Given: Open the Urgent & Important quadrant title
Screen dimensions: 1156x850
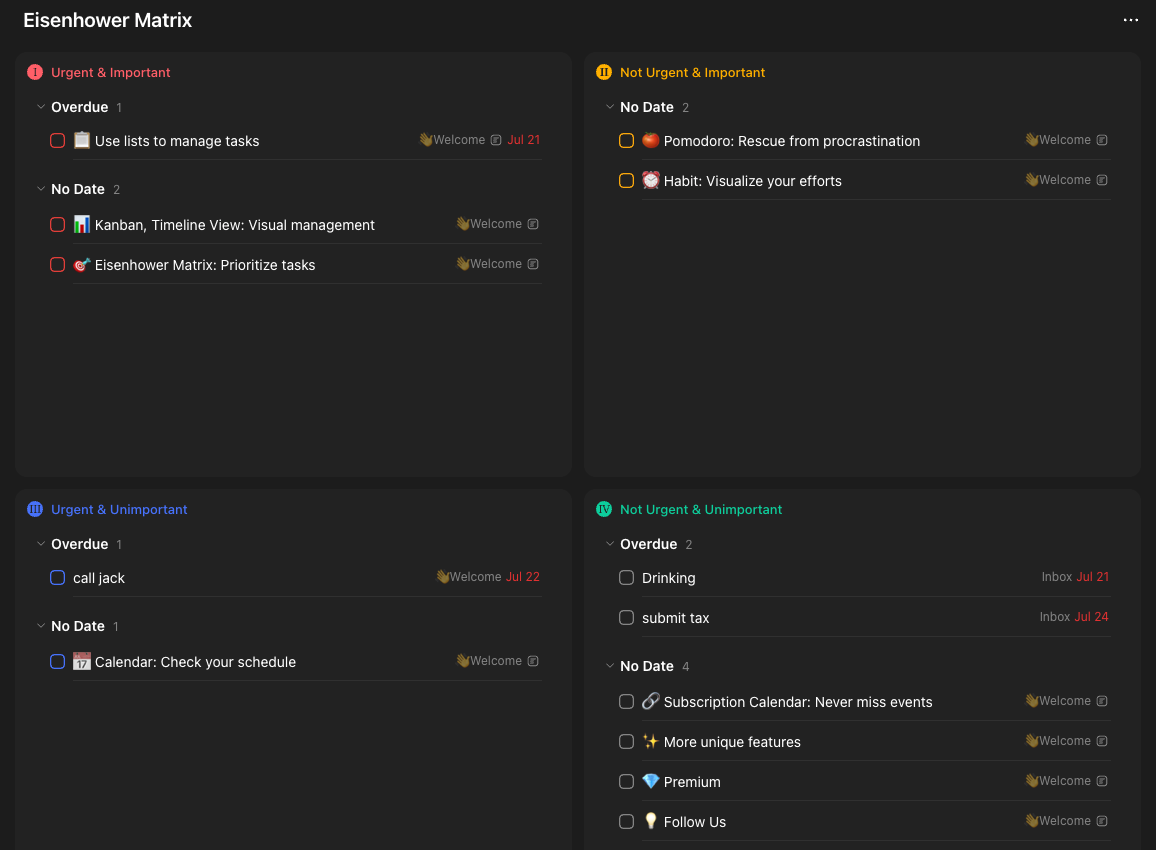Looking at the screenshot, I should [x=111, y=72].
